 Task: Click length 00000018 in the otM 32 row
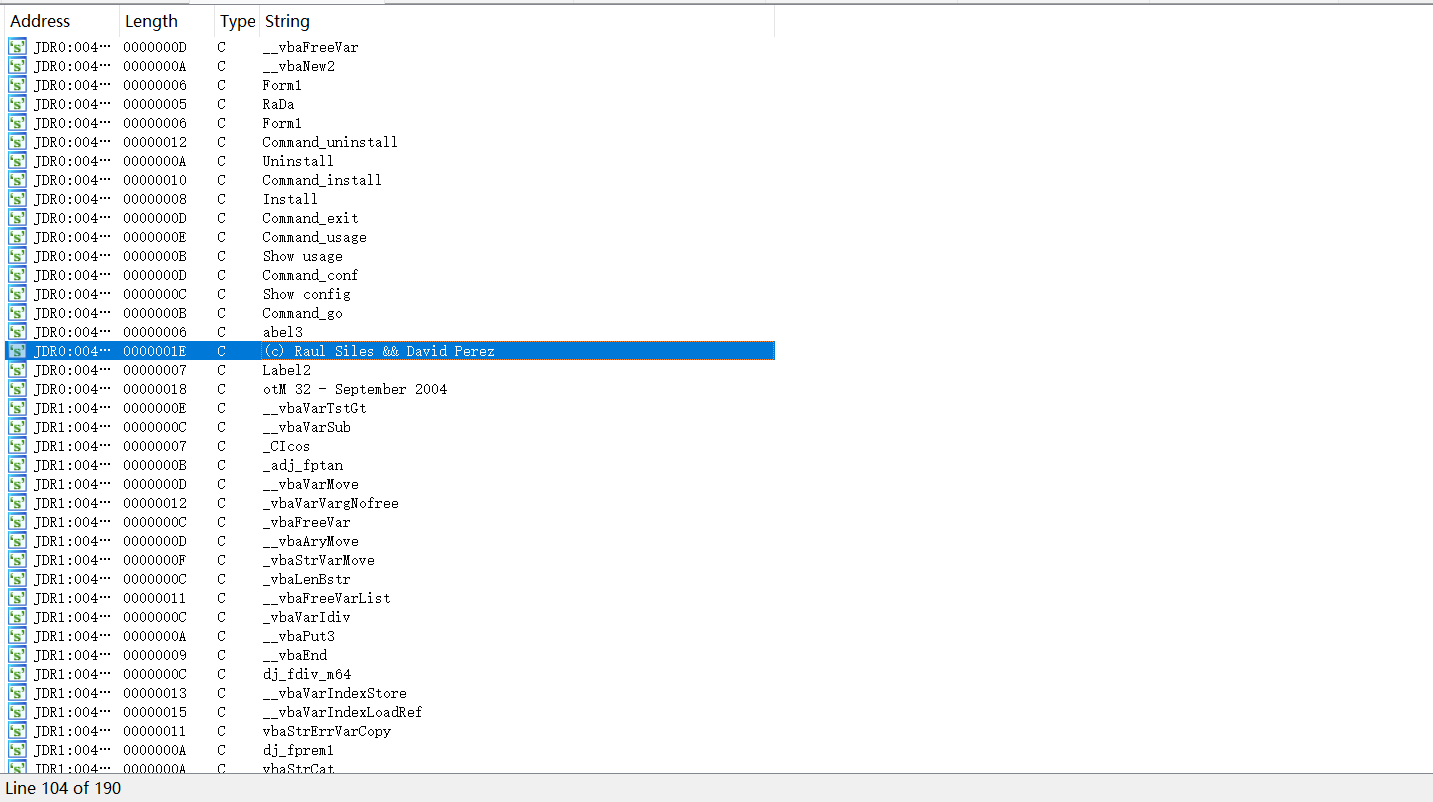coord(155,389)
